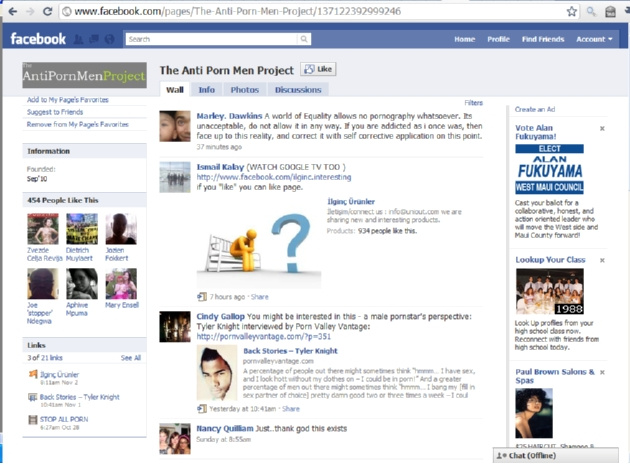Click the link icon beside Yesterday at 10:41am

[x=202, y=409]
